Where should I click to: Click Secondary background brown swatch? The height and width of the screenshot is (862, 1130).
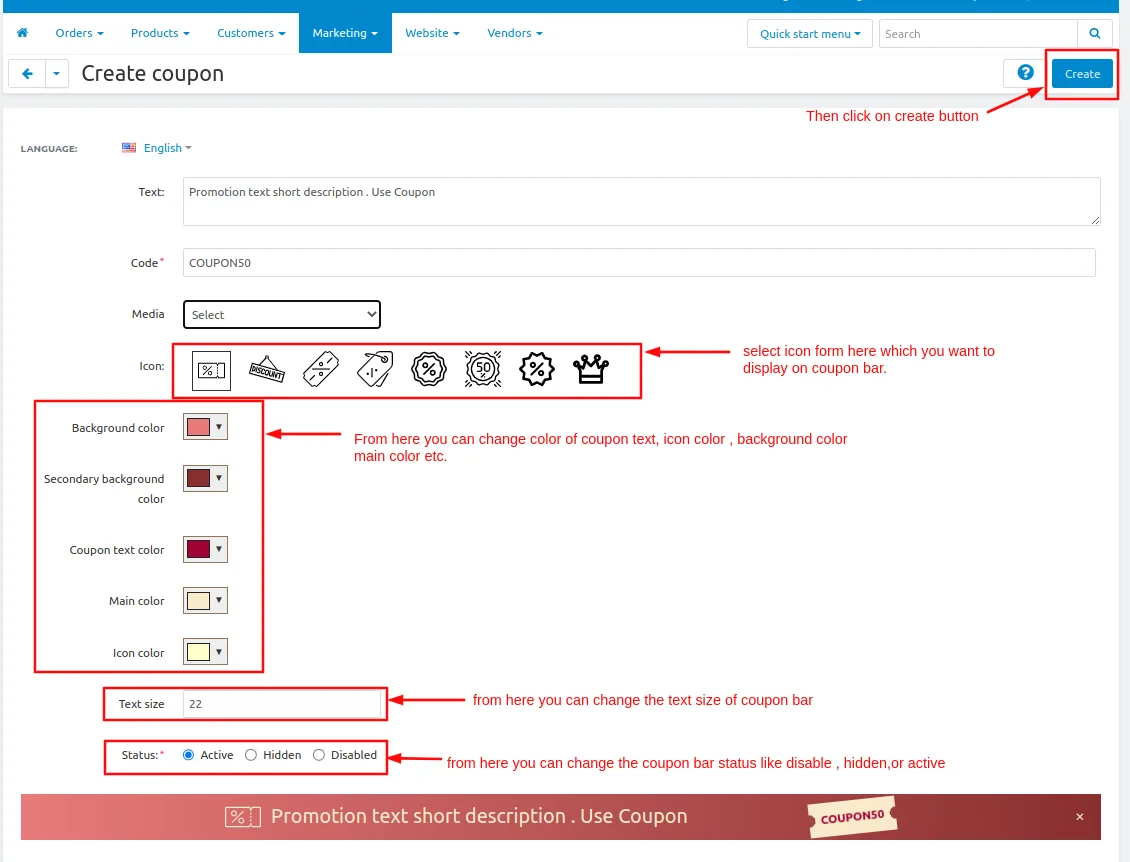pyautogui.click(x=198, y=478)
